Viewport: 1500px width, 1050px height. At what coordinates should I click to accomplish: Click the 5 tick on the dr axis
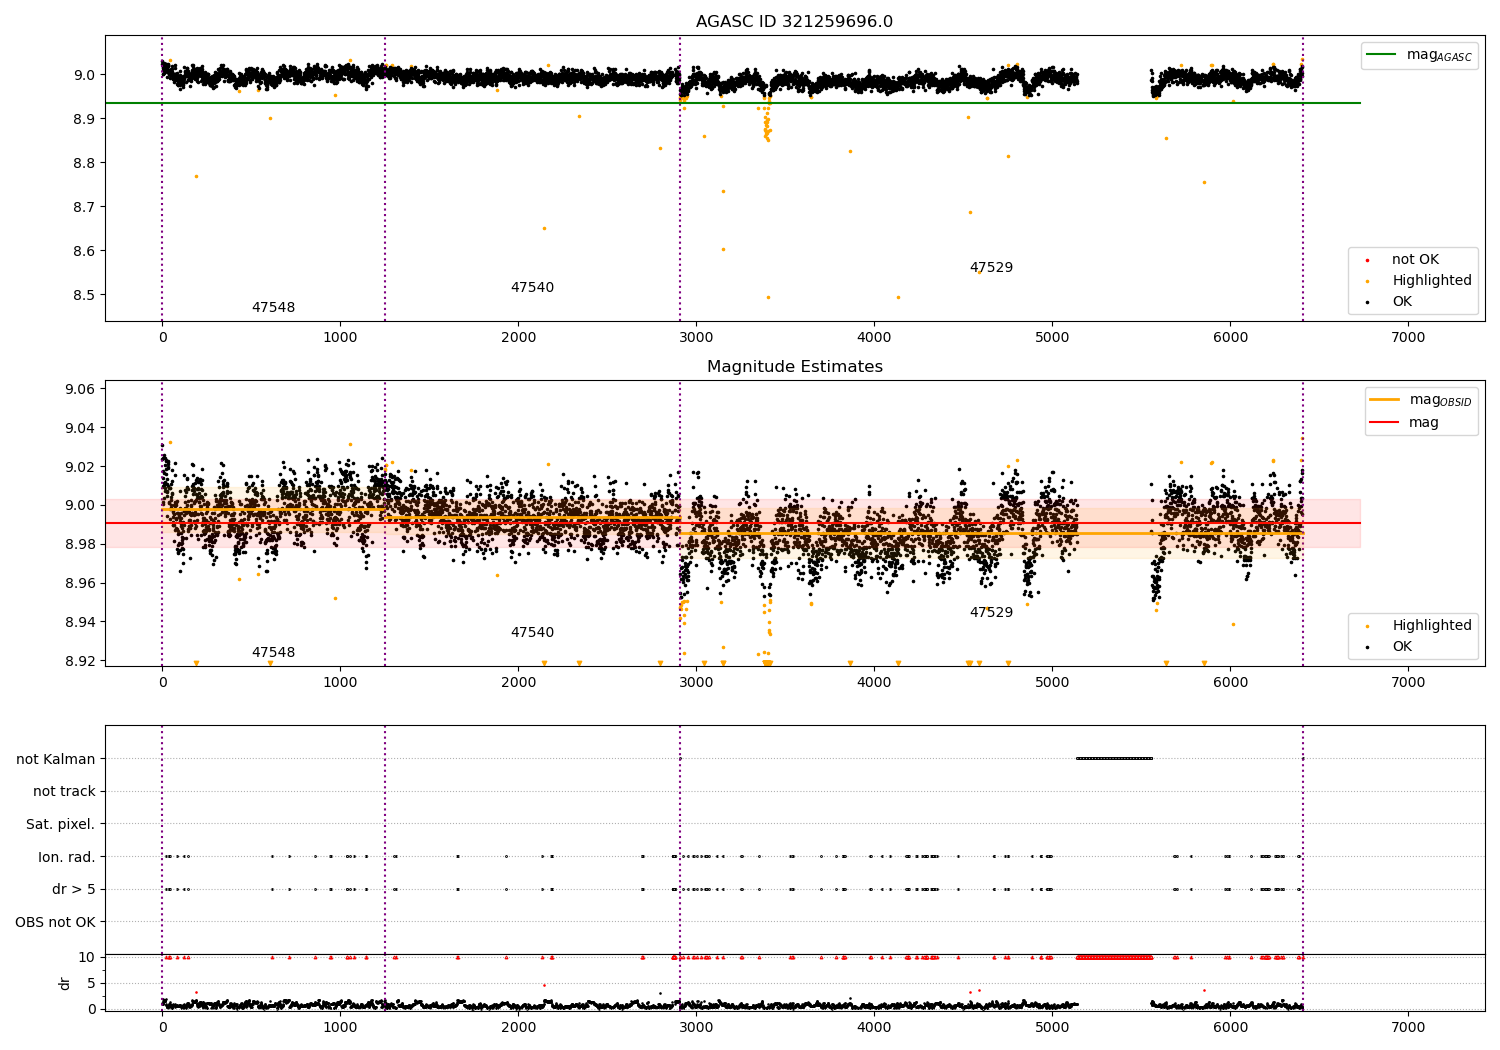tap(92, 983)
